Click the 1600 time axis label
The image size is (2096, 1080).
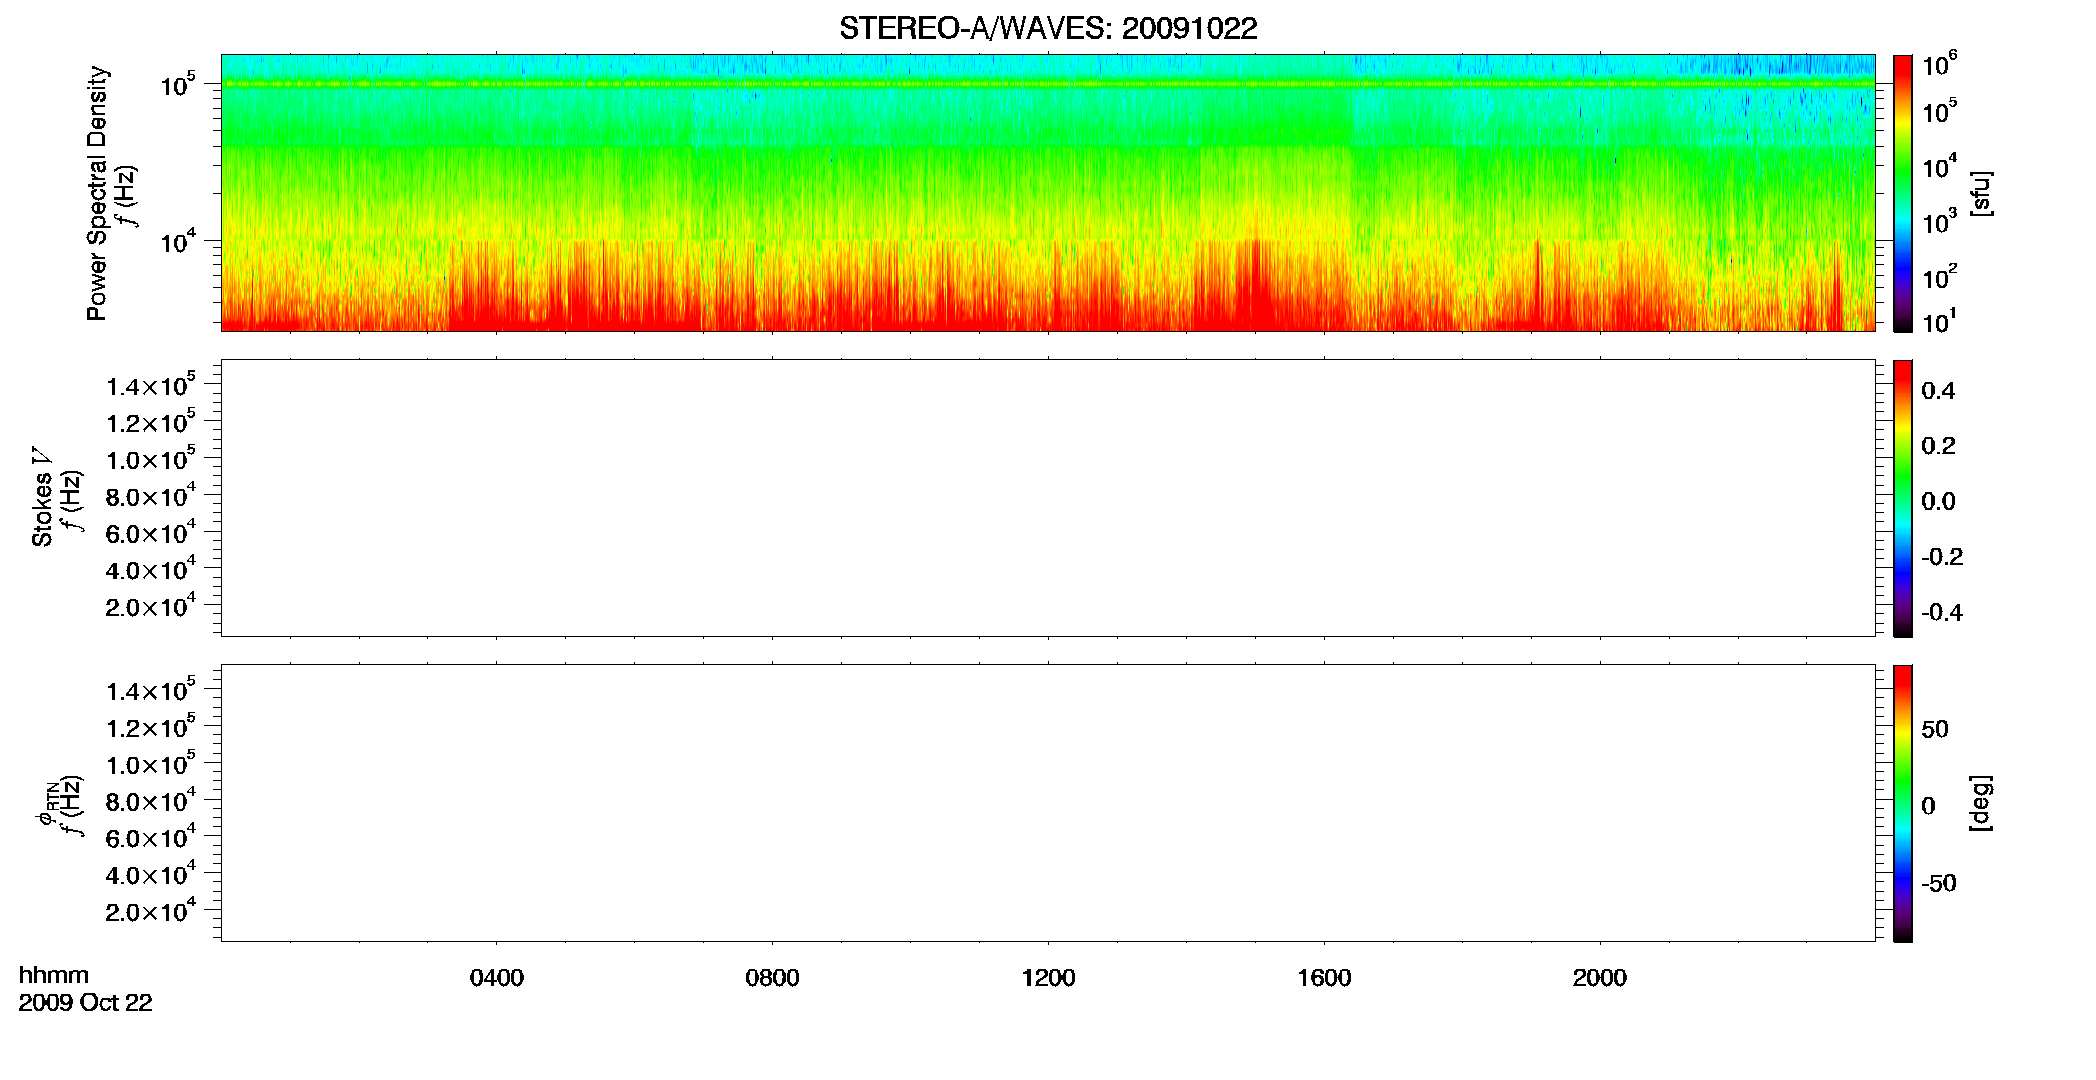pos(1324,978)
